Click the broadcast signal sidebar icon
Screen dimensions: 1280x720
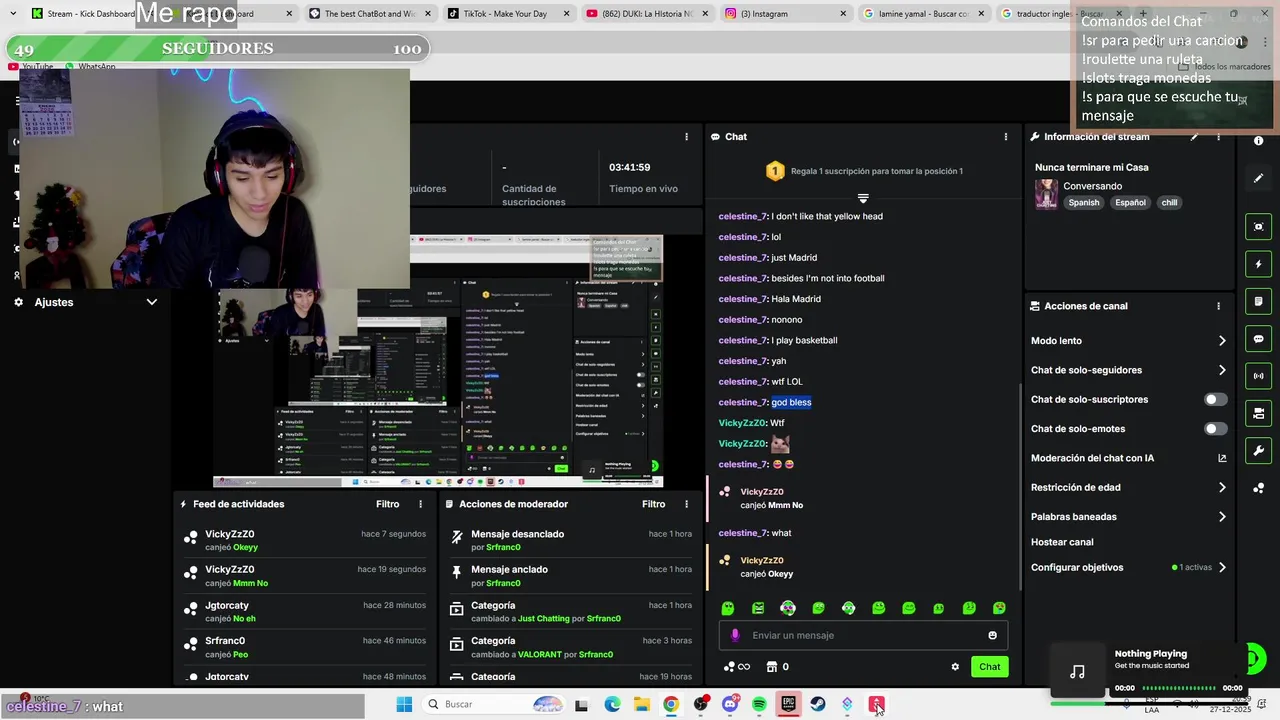pos(1258,376)
